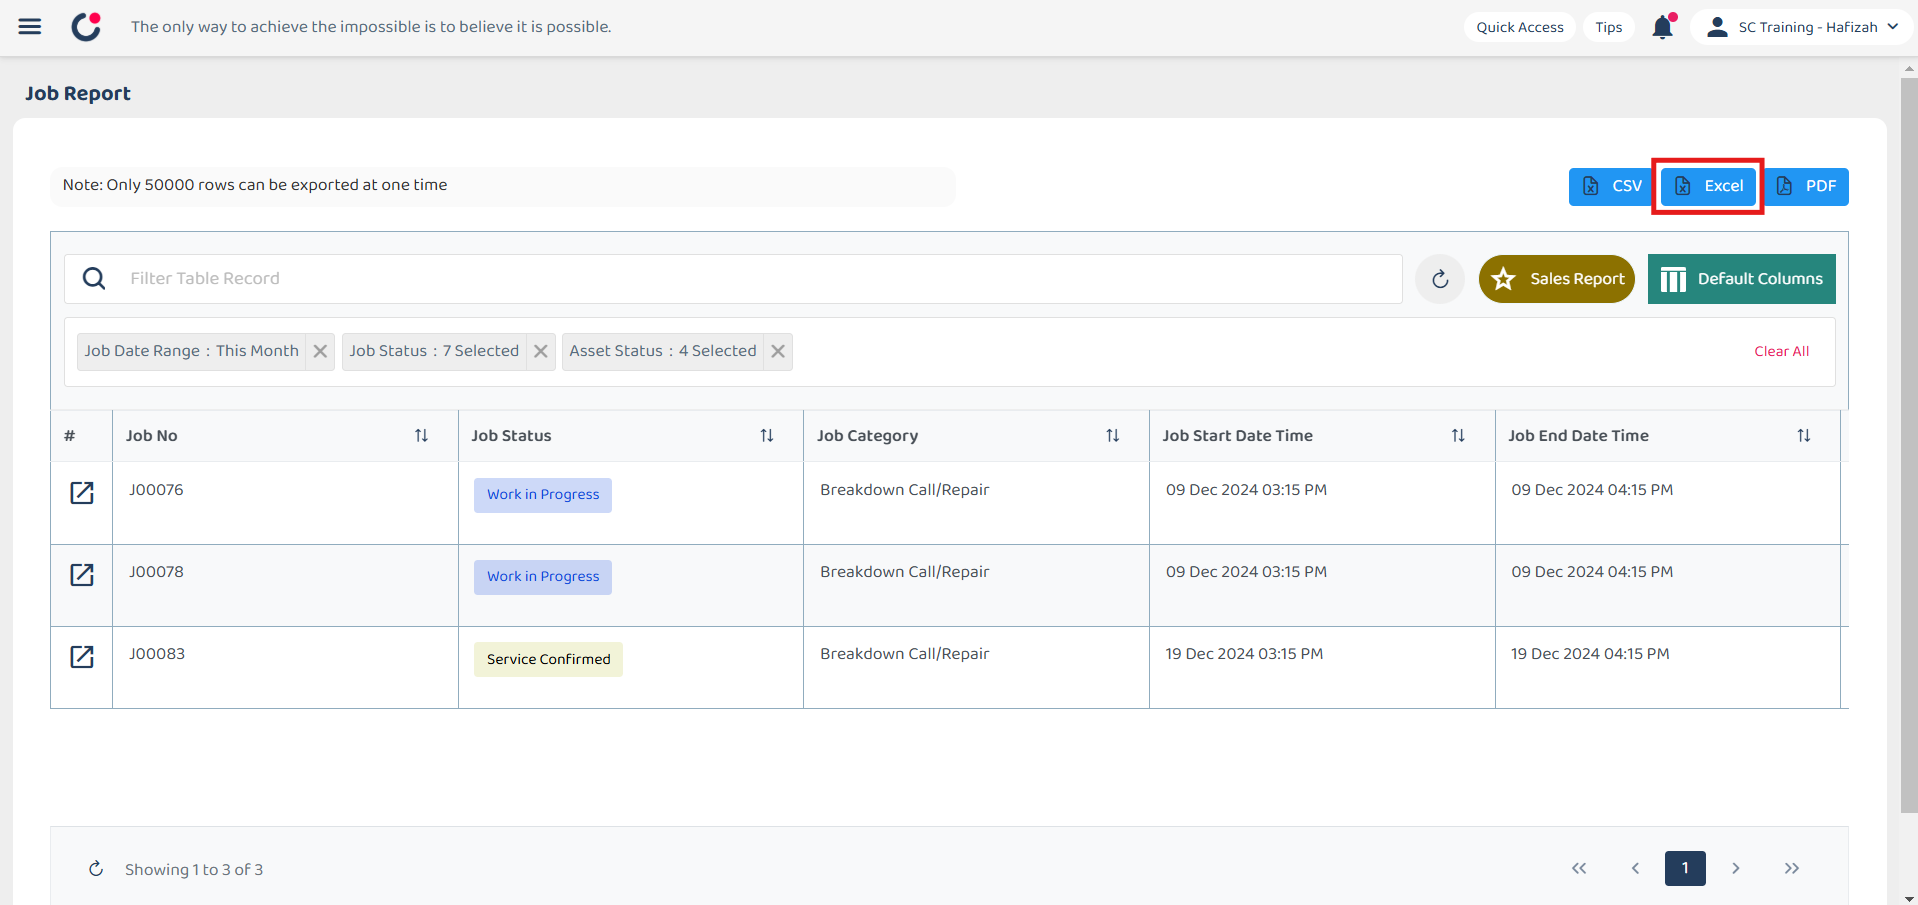
Task: Click start date 19 Dec 2024 03:15 PM
Action: click(1244, 654)
